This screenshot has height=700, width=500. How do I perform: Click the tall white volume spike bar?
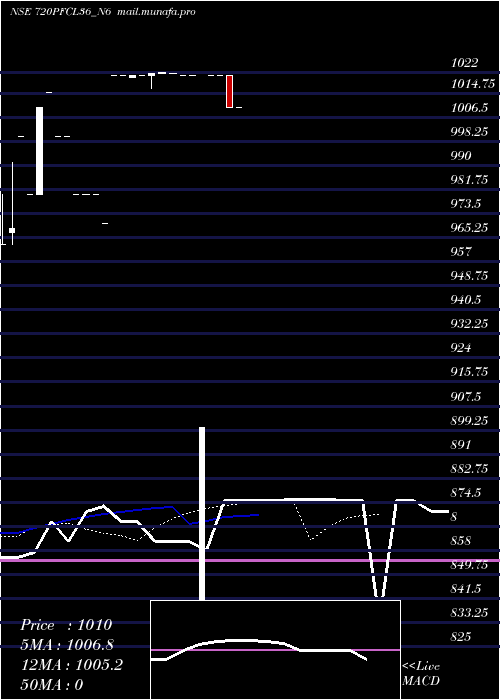pyautogui.click(x=202, y=513)
